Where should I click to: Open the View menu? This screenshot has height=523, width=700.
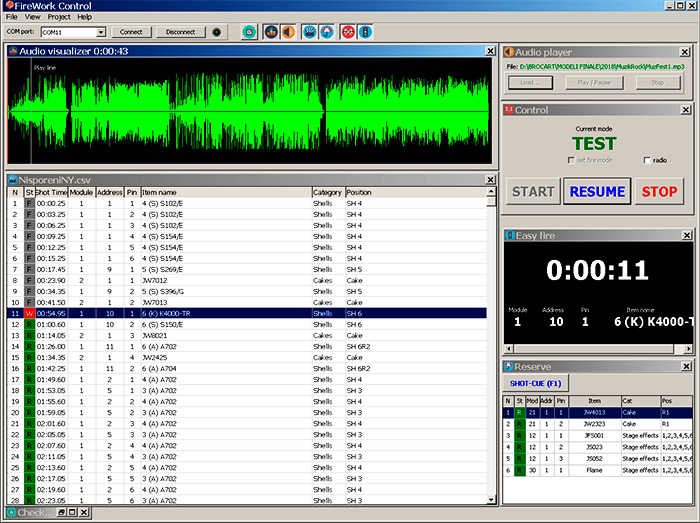(x=32, y=17)
